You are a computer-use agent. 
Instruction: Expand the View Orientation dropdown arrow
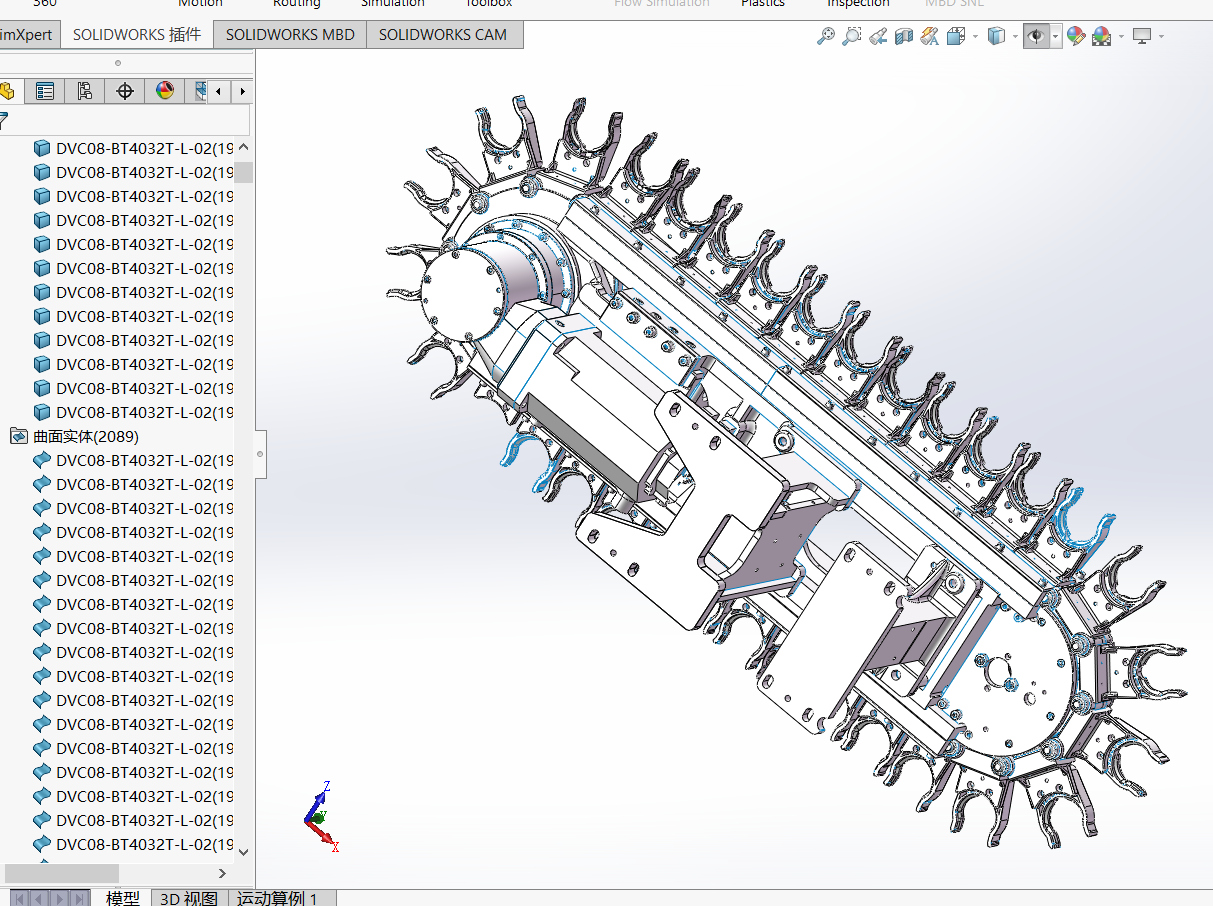(x=974, y=37)
